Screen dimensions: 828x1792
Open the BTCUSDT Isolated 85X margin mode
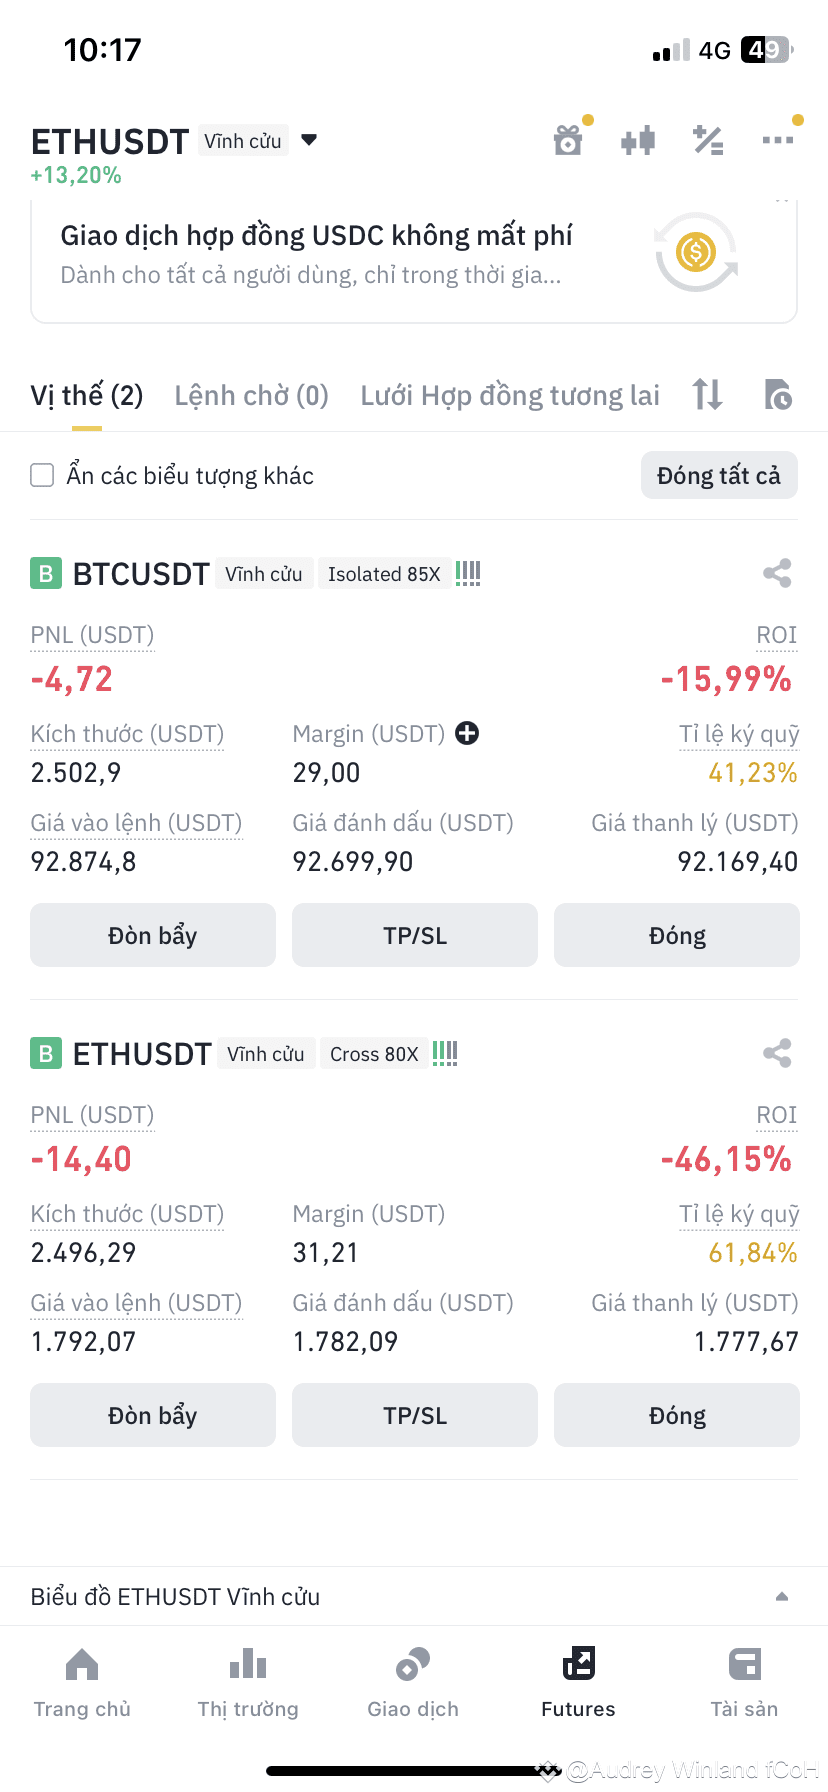pos(384,574)
